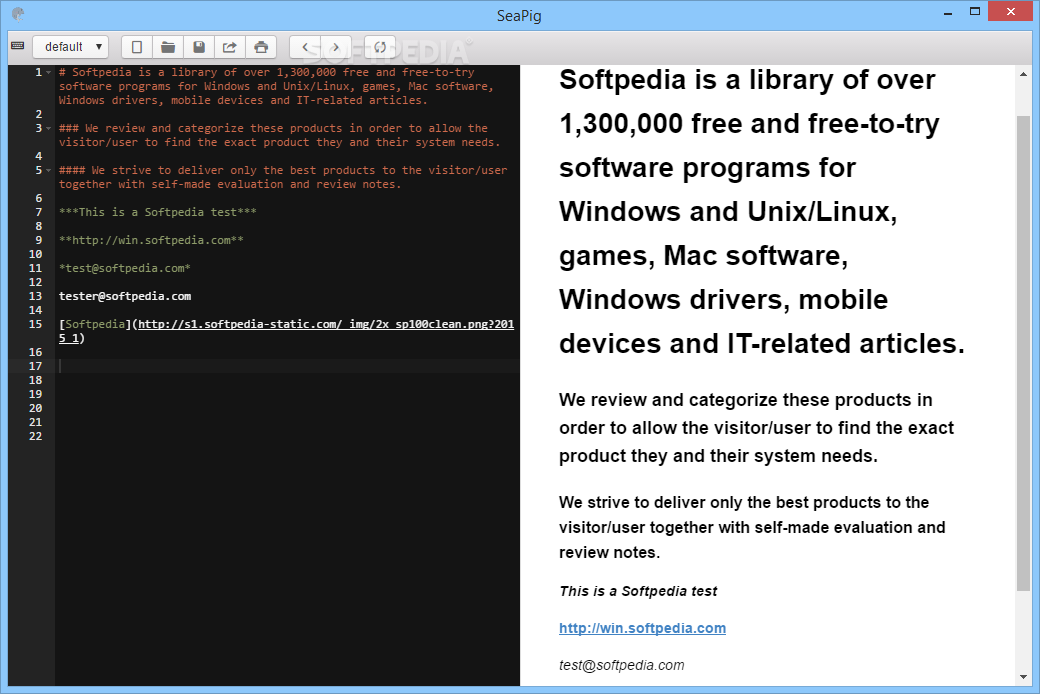Save the document with the floppy icon
Screen dimensions: 1040x694
click(x=199, y=47)
